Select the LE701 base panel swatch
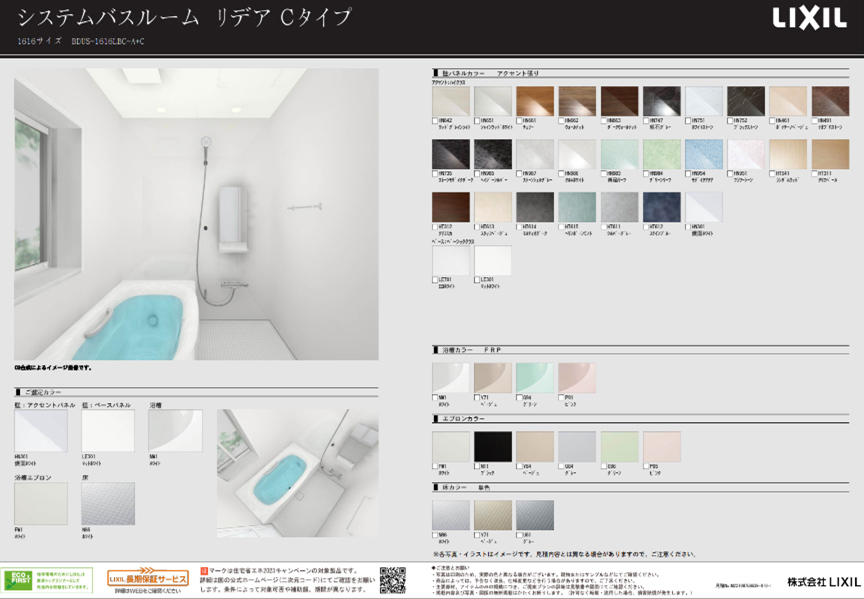Image resolution: width=864 pixels, height=599 pixels. 451,261
